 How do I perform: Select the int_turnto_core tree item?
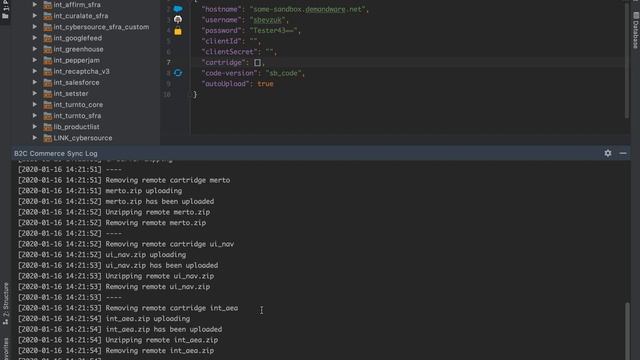[78, 104]
